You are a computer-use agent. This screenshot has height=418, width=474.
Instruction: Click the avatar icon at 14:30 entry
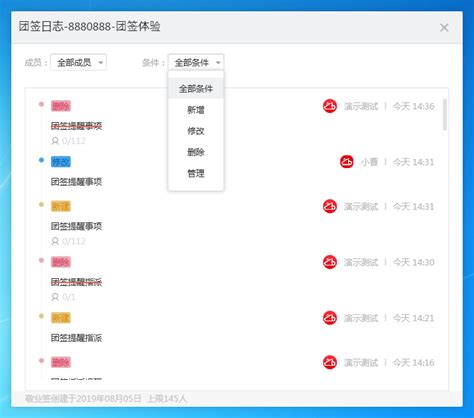[330, 262]
